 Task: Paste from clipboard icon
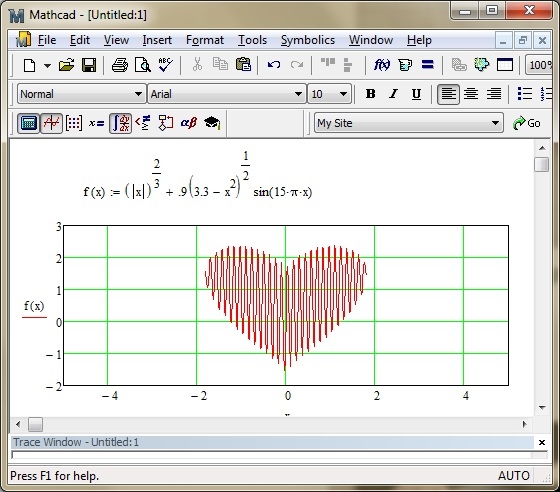pos(244,65)
